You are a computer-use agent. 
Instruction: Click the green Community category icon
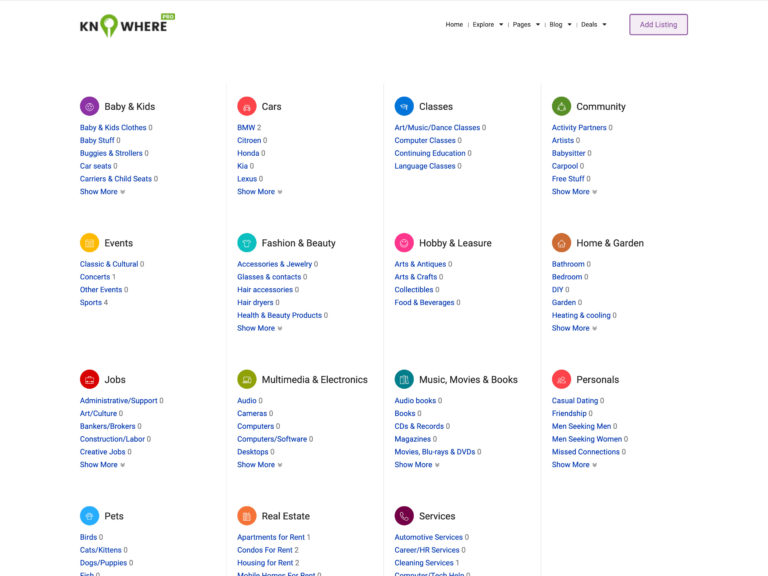[561, 106]
